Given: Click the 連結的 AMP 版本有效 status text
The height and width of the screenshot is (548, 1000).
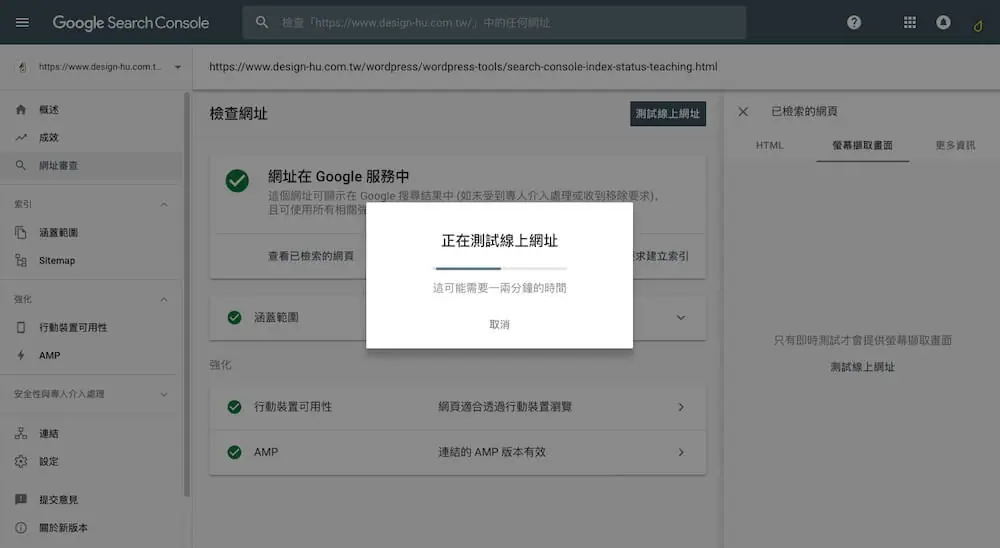Looking at the screenshot, I should pos(492,452).
